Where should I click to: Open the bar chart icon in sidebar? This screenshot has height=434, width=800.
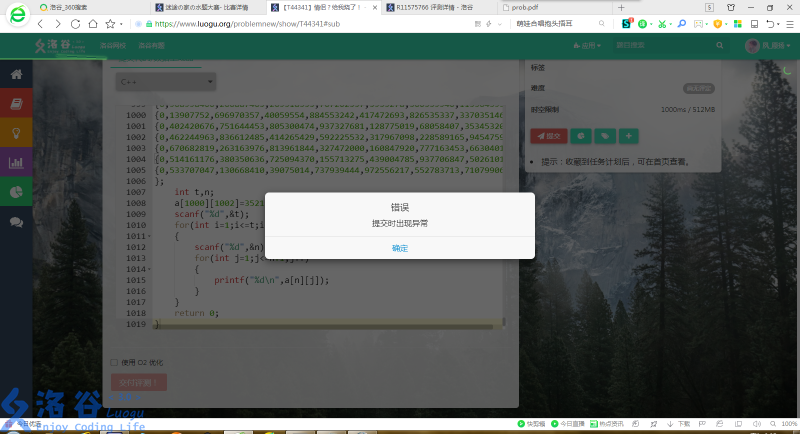click(16, 162)
